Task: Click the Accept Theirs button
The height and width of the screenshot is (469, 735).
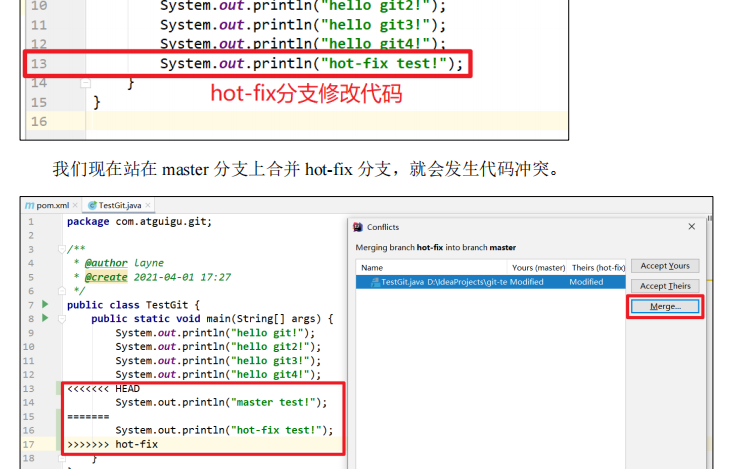Action: tap(665, 286)
